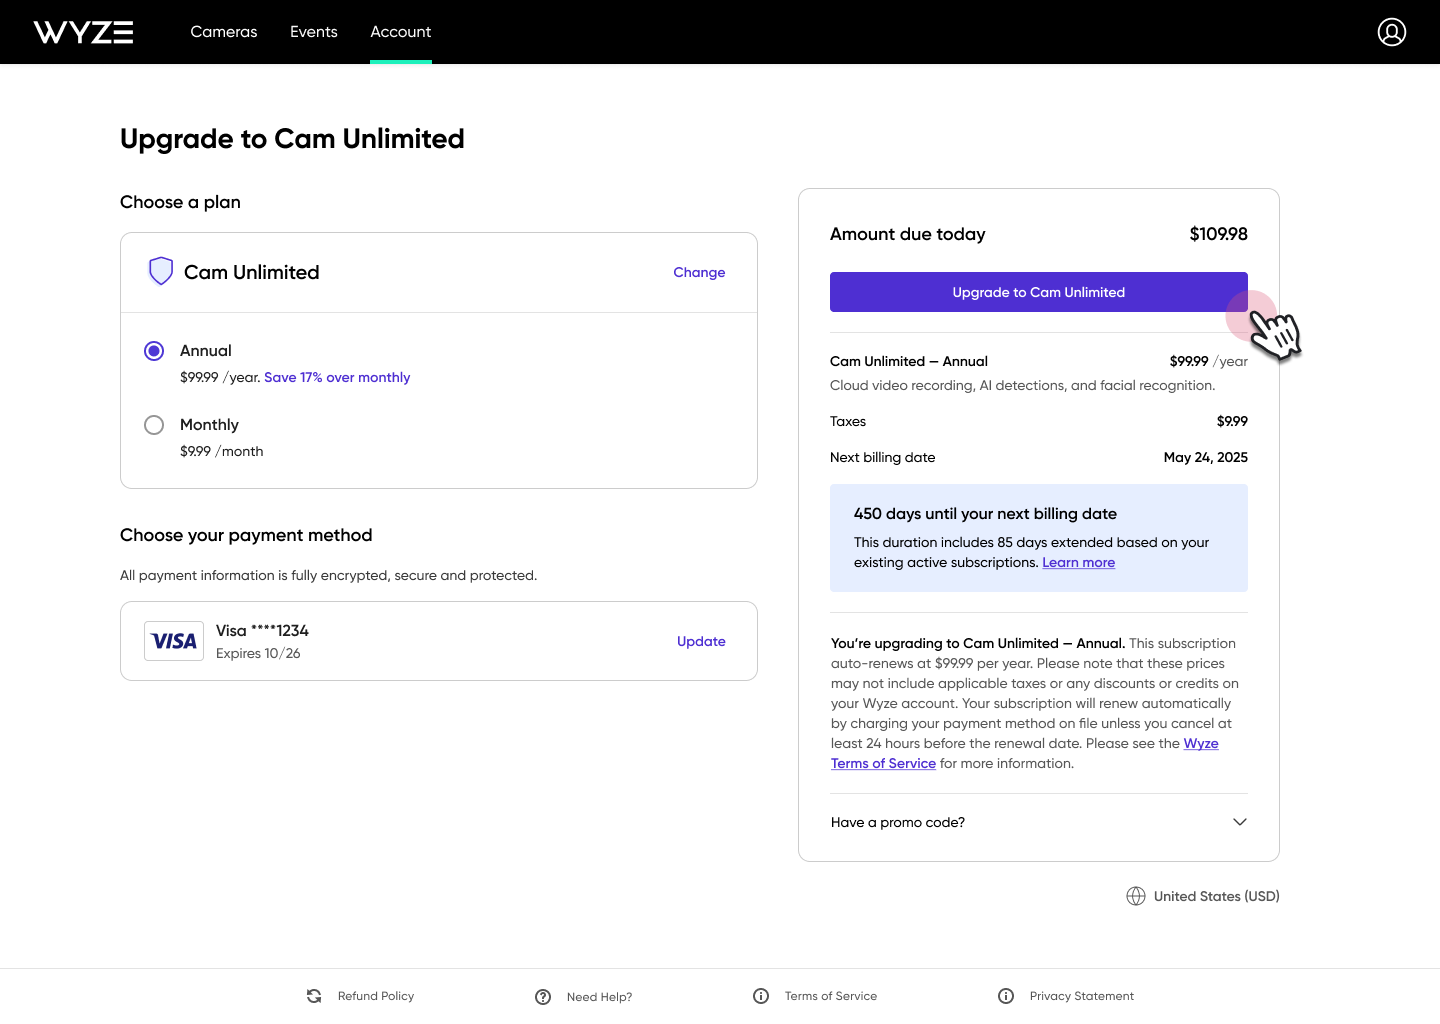Open the Cameras tab

point(224,32)
